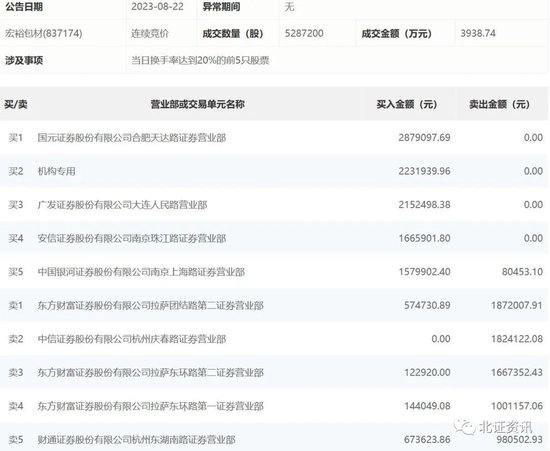Click the 无 value beside 异常期间

click(289, 7)
